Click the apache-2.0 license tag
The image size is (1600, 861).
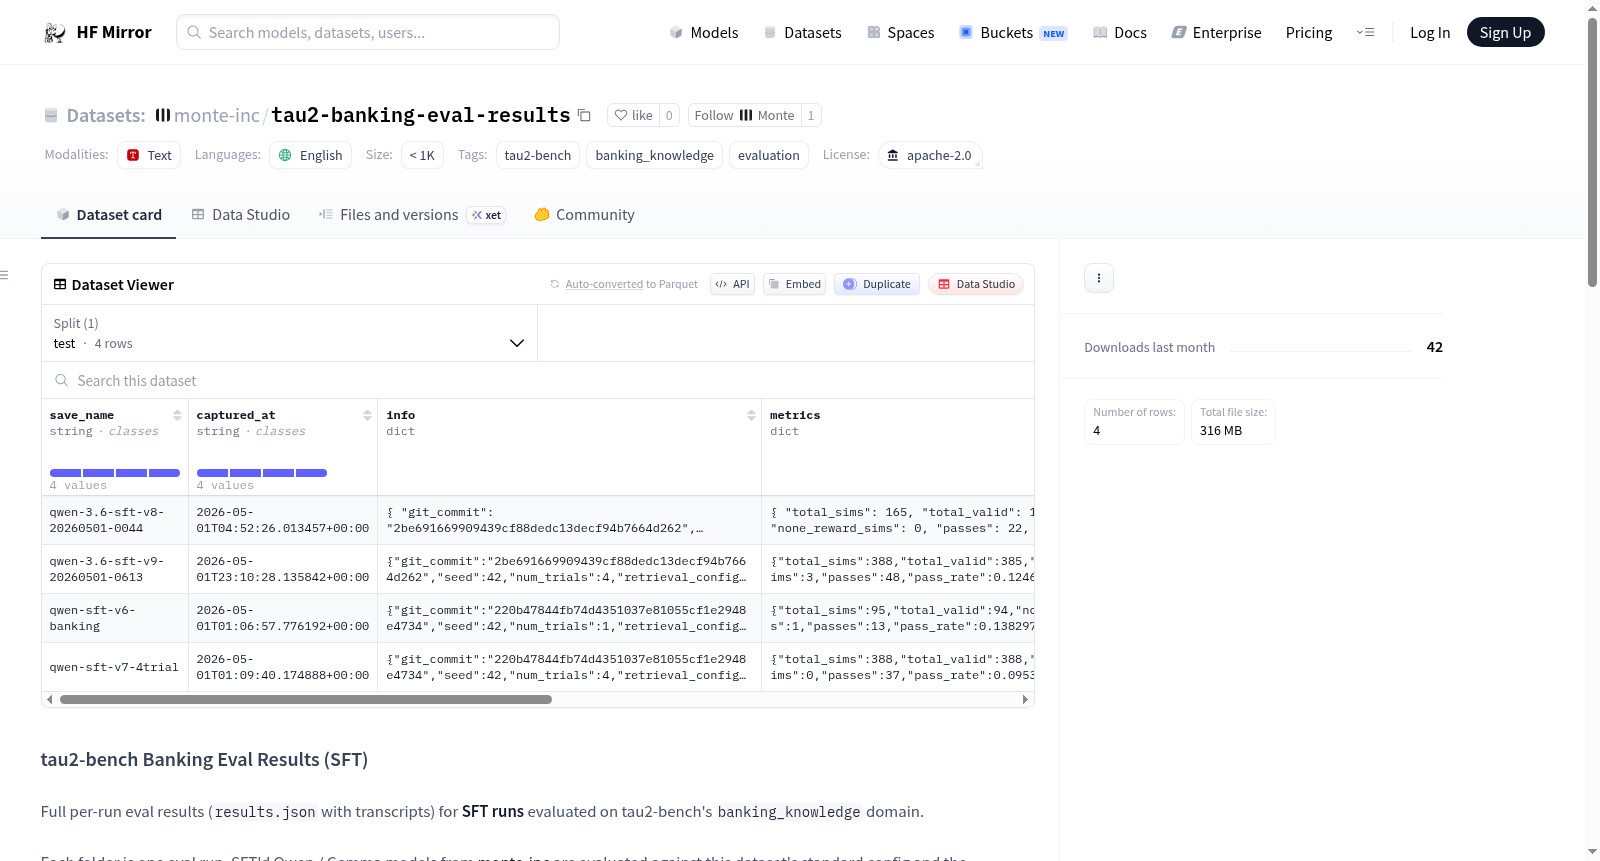[930, 155]
